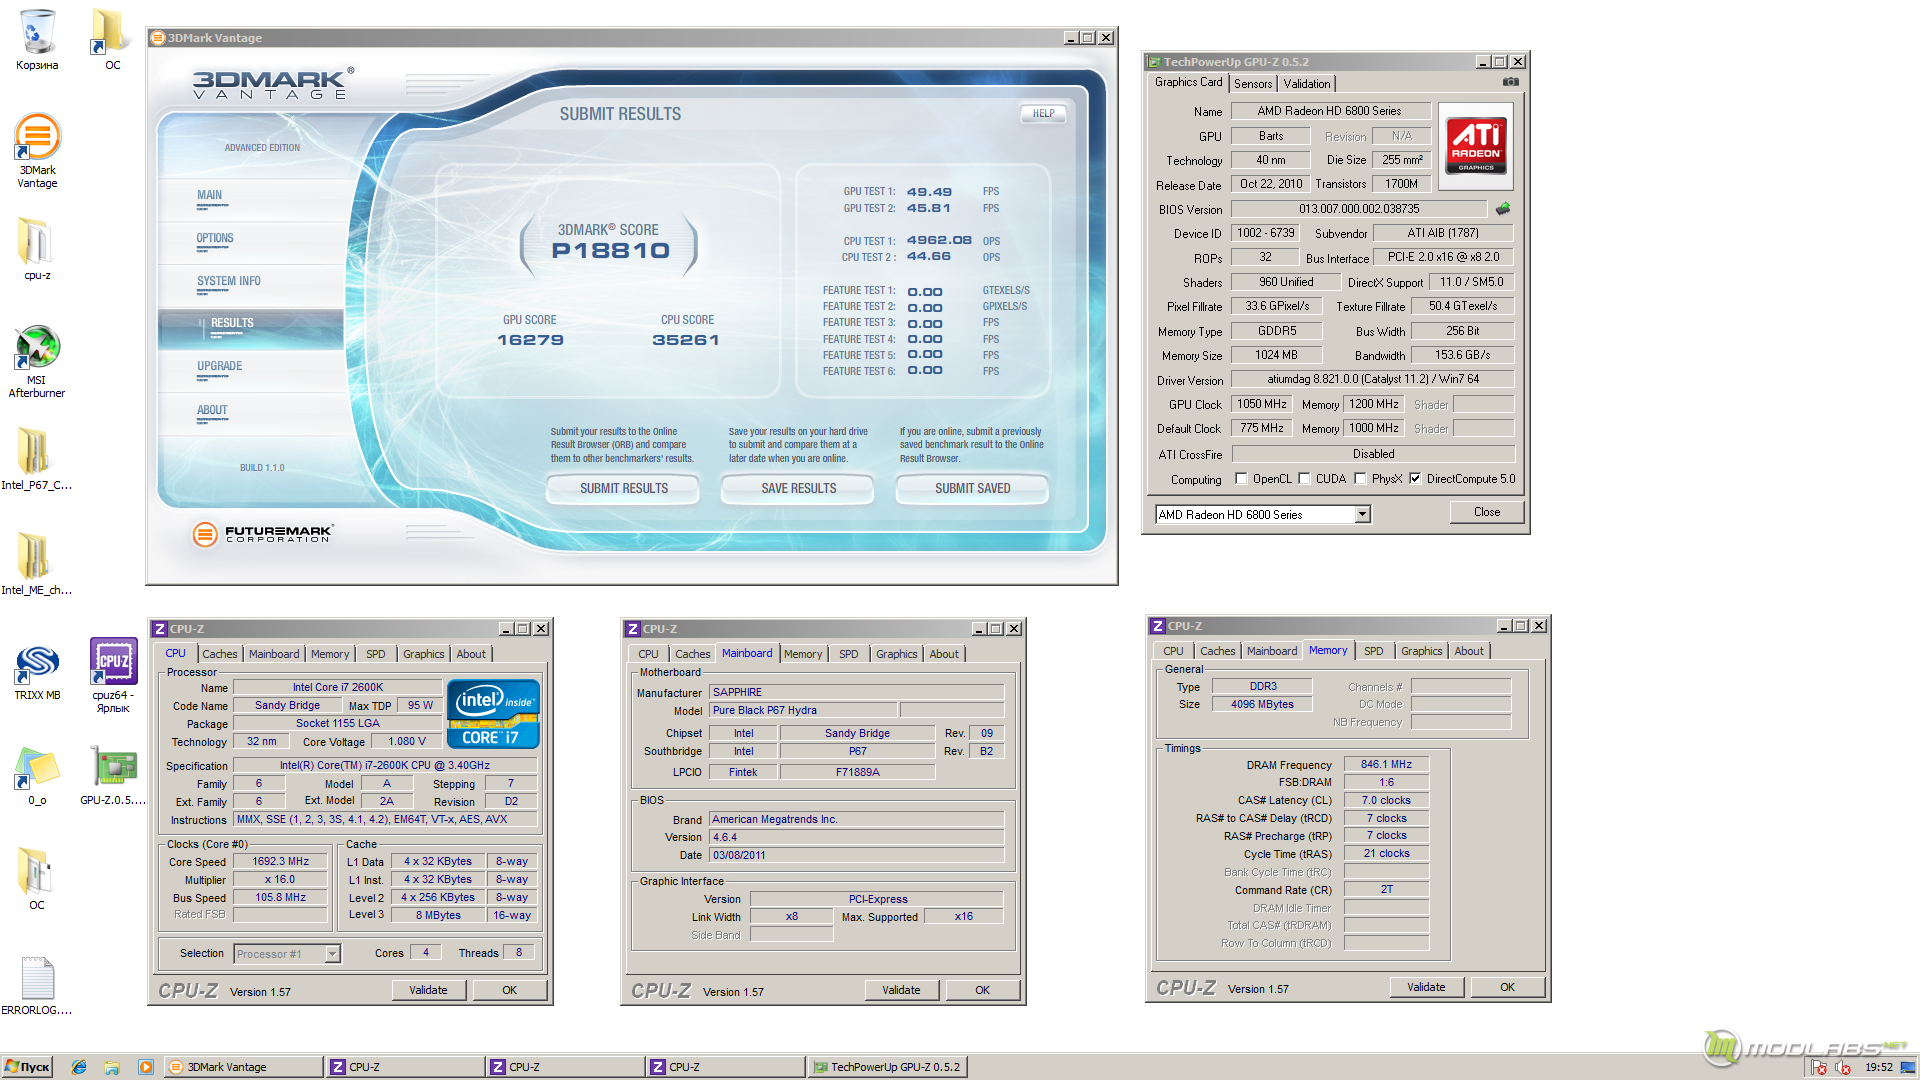This screenshot has width=1920, height=1080.
Task: Switch to 3DMark Vantage via taskbar button
Action: pyautogui.click(x=243, y=1067)
